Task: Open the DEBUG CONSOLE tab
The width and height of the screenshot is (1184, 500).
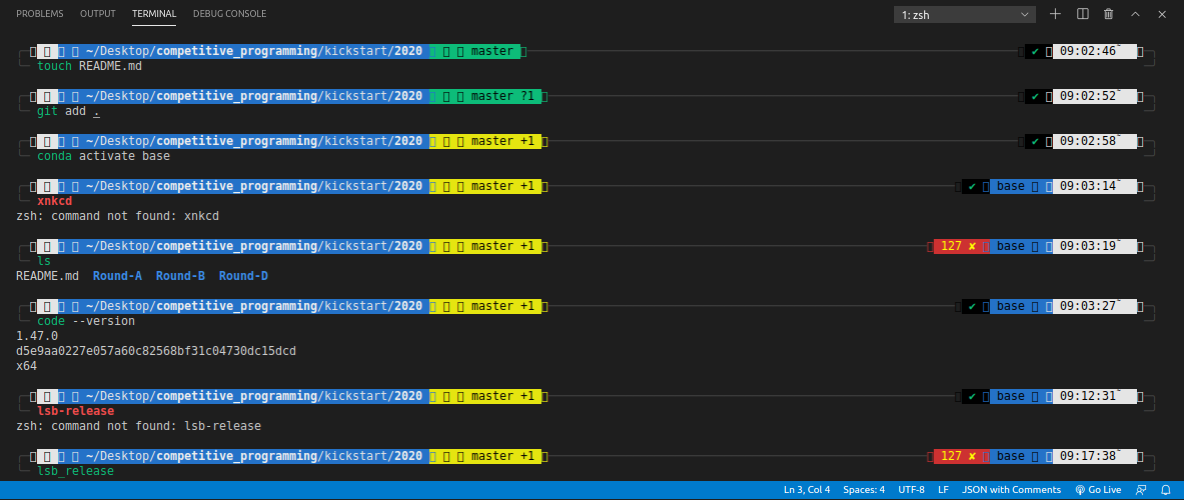Action: (x=230, y=14)
